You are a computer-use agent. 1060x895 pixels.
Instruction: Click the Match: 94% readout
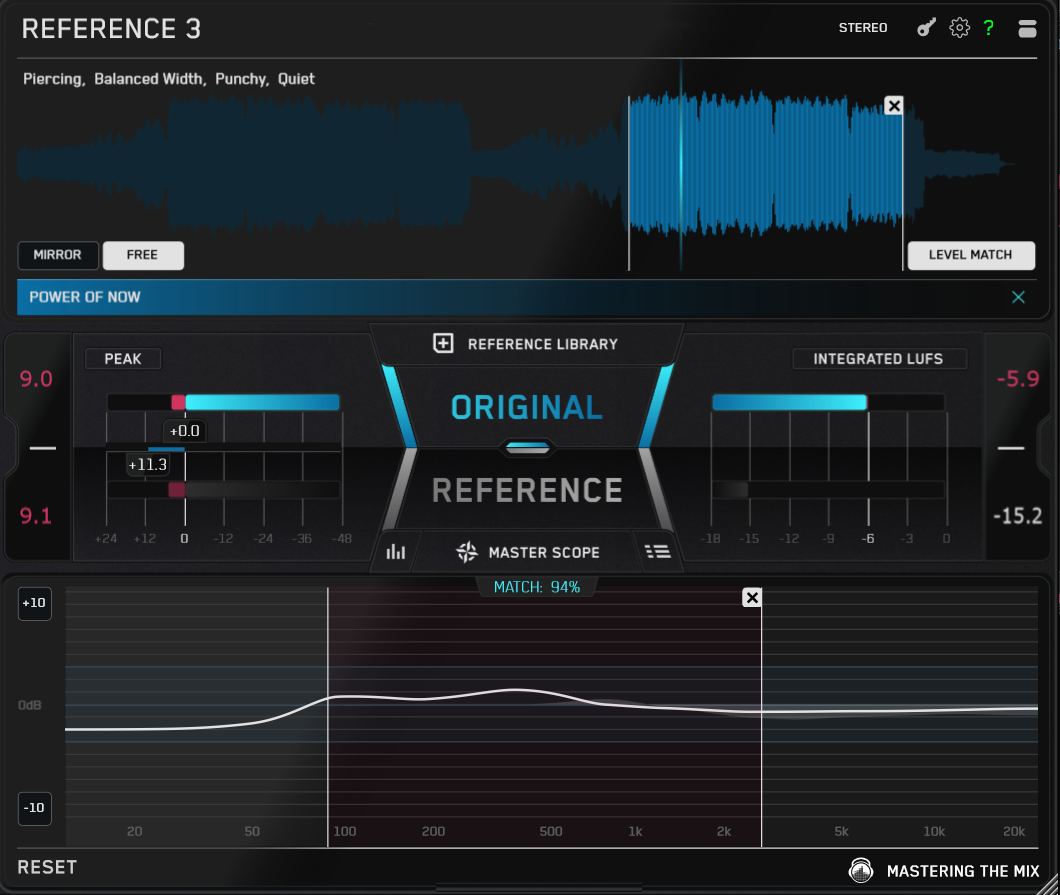(537, 587)
